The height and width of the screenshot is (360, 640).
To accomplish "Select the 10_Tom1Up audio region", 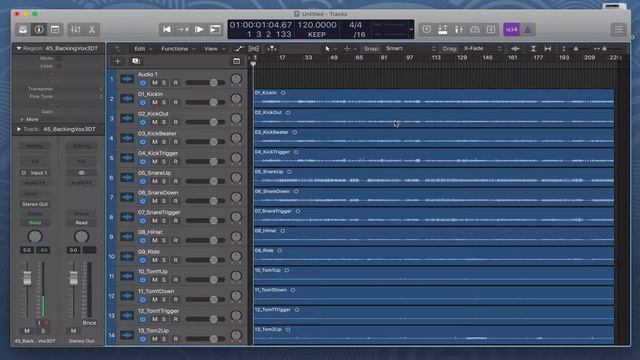I will coord(434,276).
